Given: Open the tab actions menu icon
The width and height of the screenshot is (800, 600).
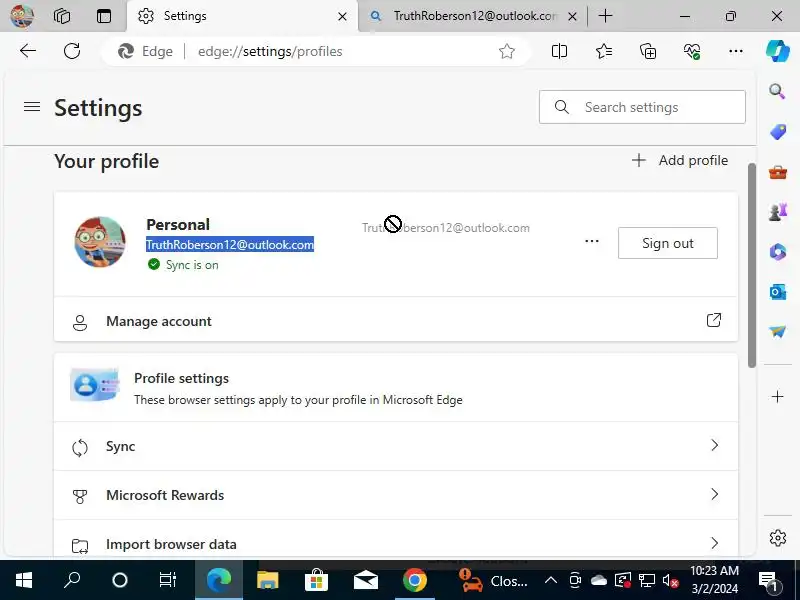Looking at the screenshot, I should [x=104, y=16].
